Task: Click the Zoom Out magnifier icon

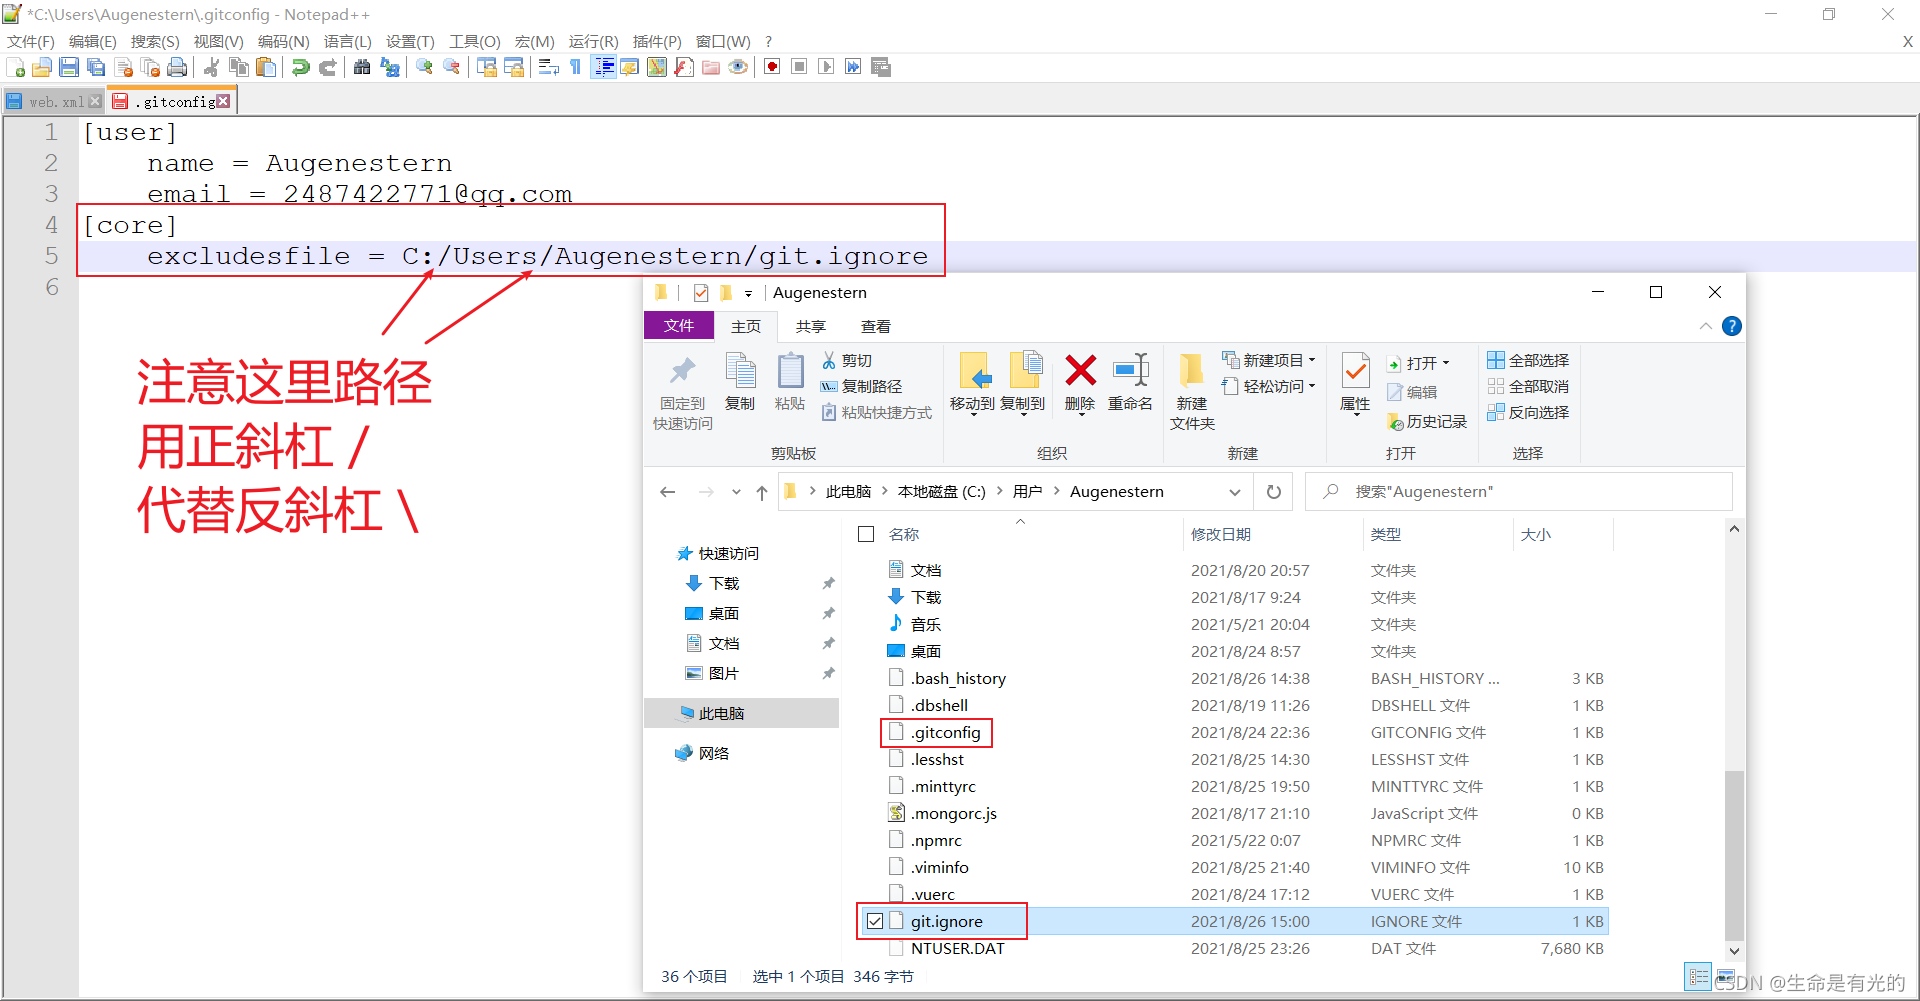Action: click(x=452, y=67)
